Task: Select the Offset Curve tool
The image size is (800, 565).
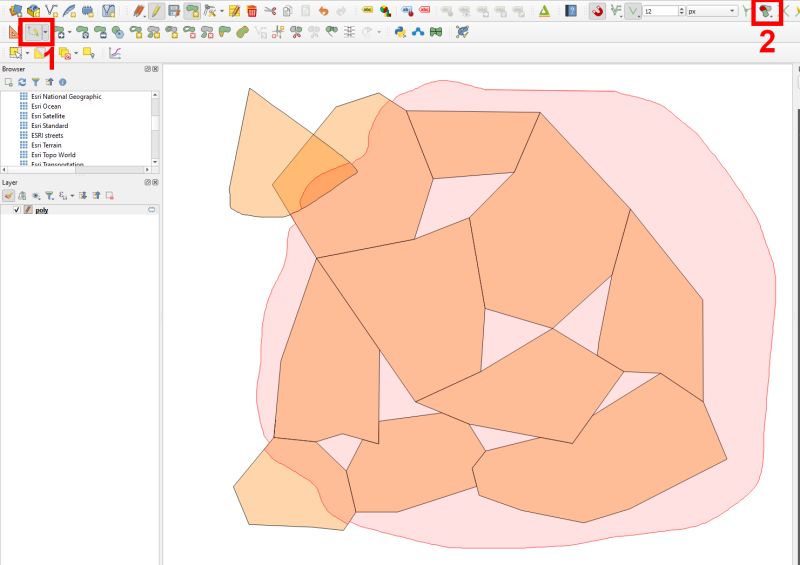Action: (242, 32)
